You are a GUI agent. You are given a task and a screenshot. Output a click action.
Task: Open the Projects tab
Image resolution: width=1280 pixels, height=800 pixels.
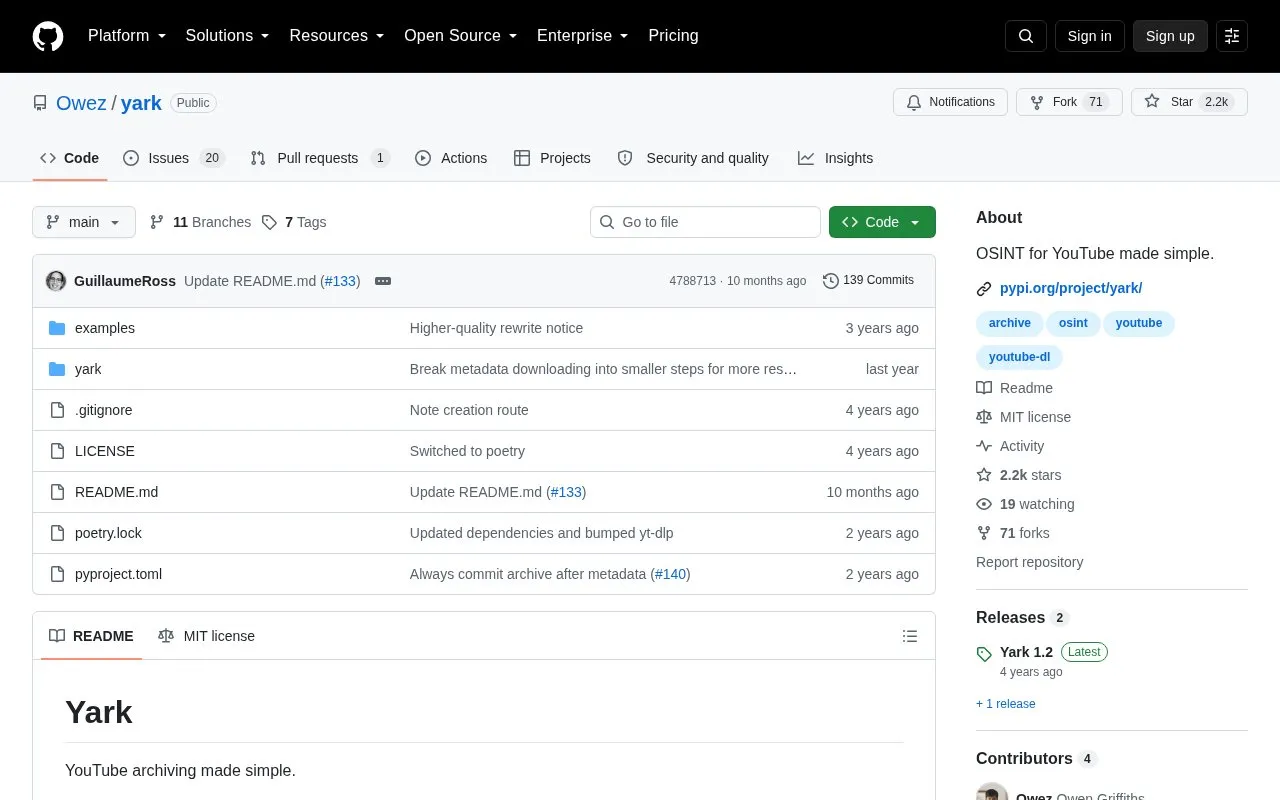click(x=552, y=158)
